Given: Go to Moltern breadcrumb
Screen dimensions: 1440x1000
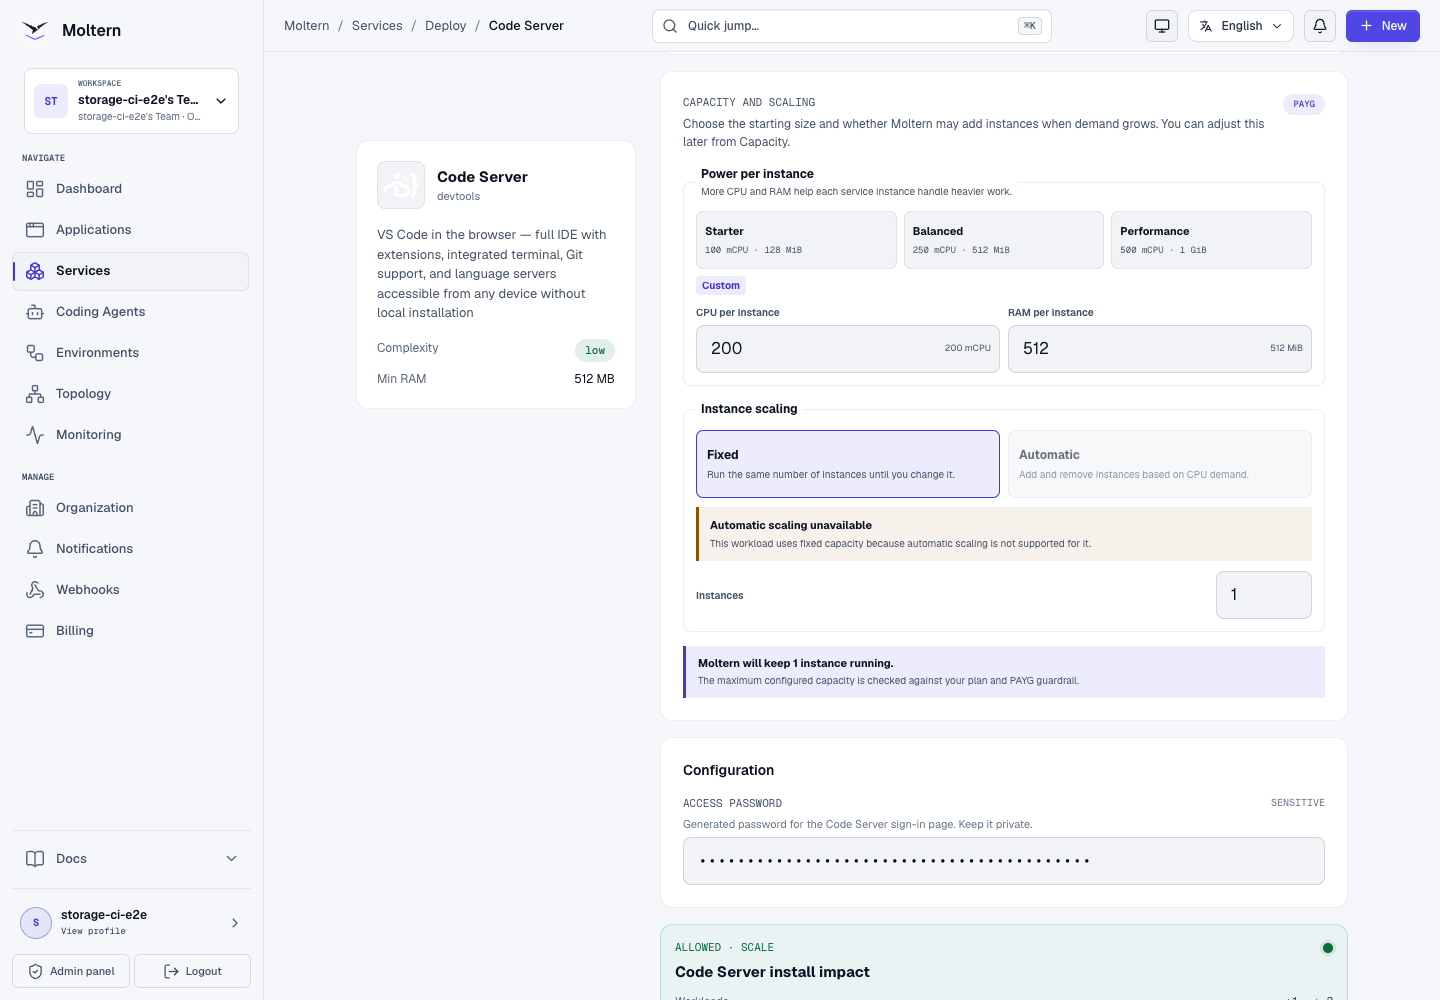Looking at the screenshot, I should pos(307,26).
